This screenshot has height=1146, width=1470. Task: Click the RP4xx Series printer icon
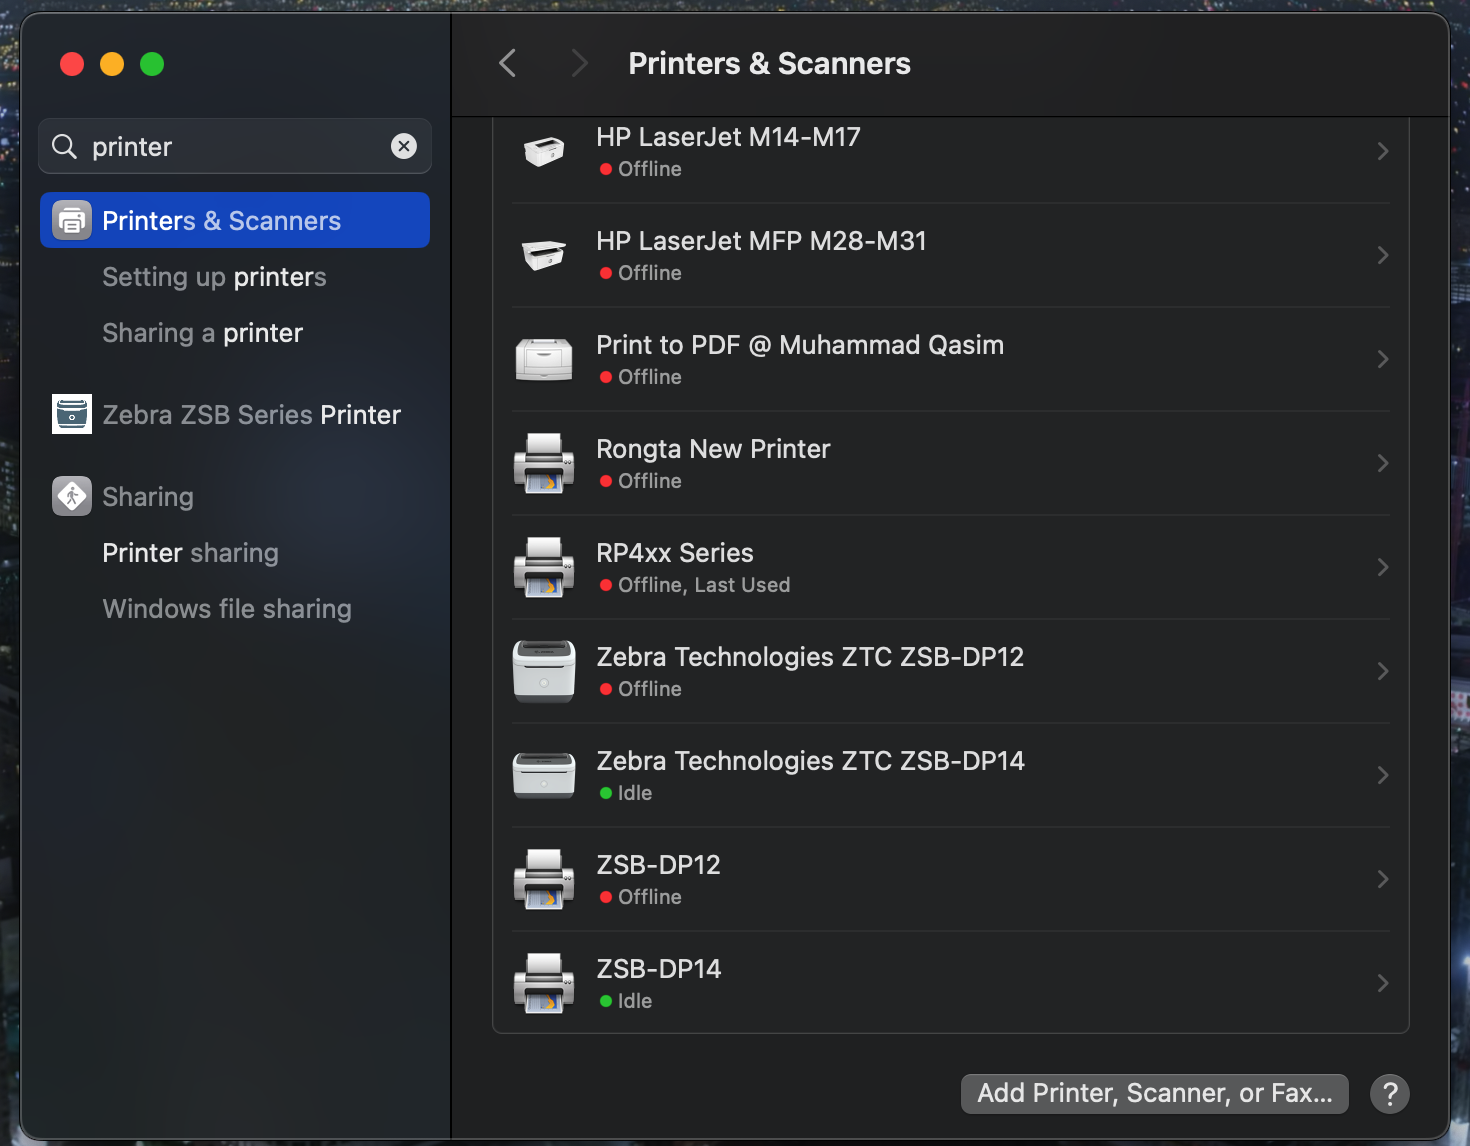coord(544,567)
